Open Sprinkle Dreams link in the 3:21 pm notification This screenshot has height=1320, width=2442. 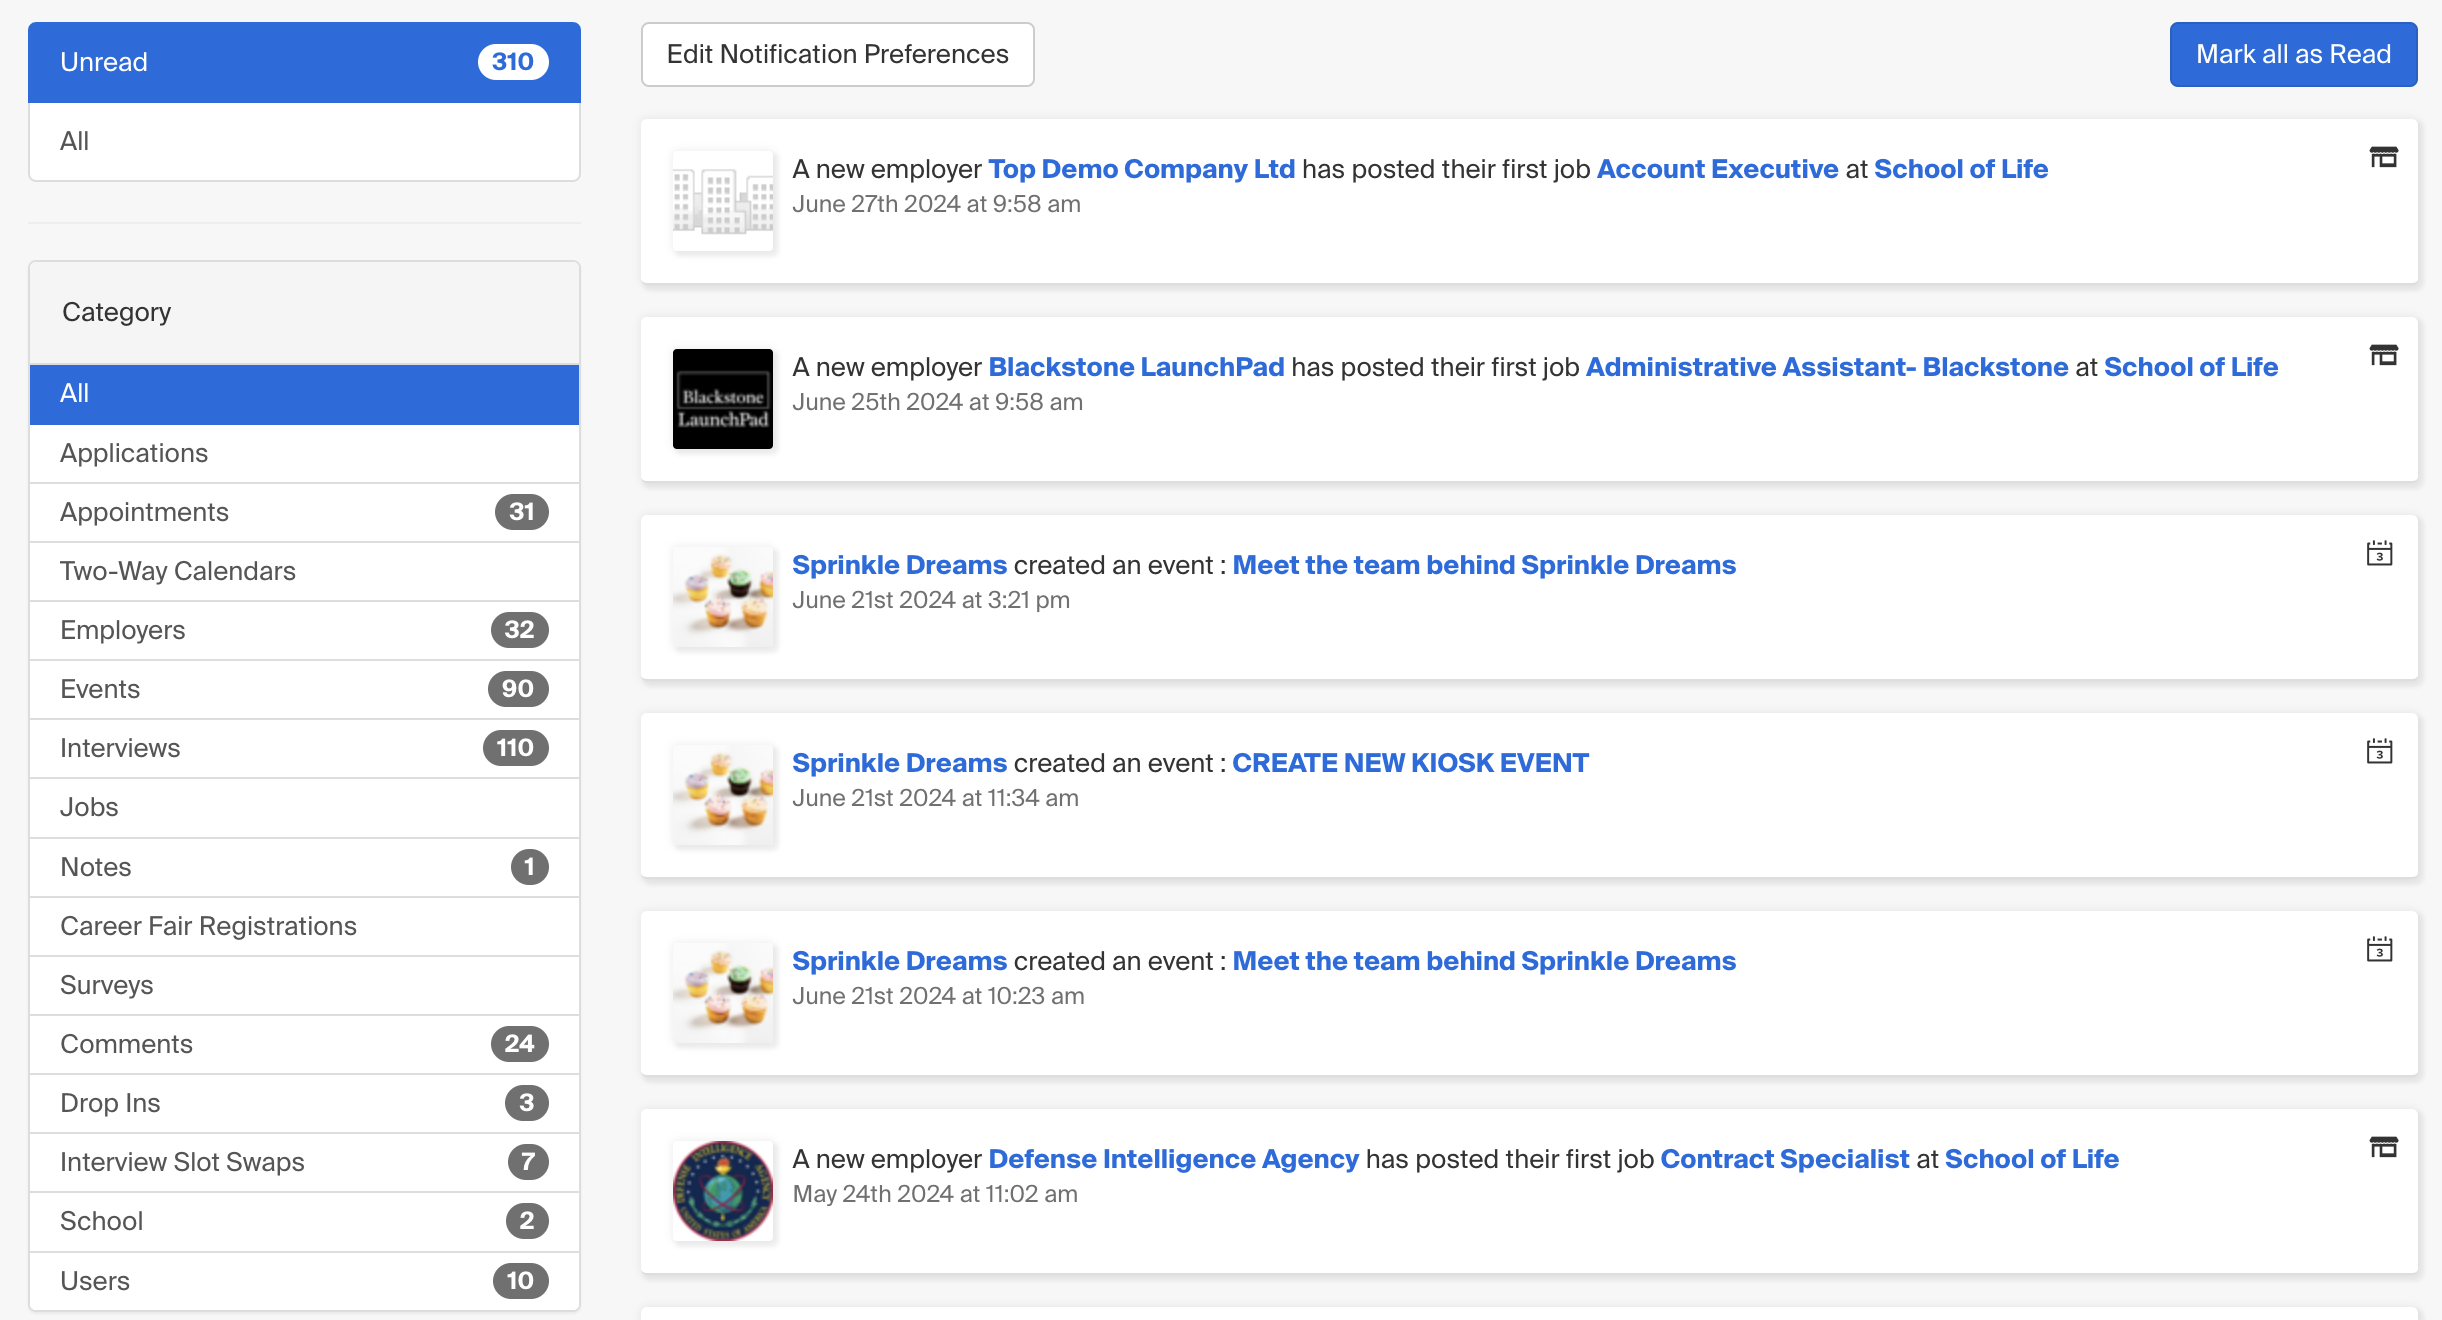click(x=899, y=565)
